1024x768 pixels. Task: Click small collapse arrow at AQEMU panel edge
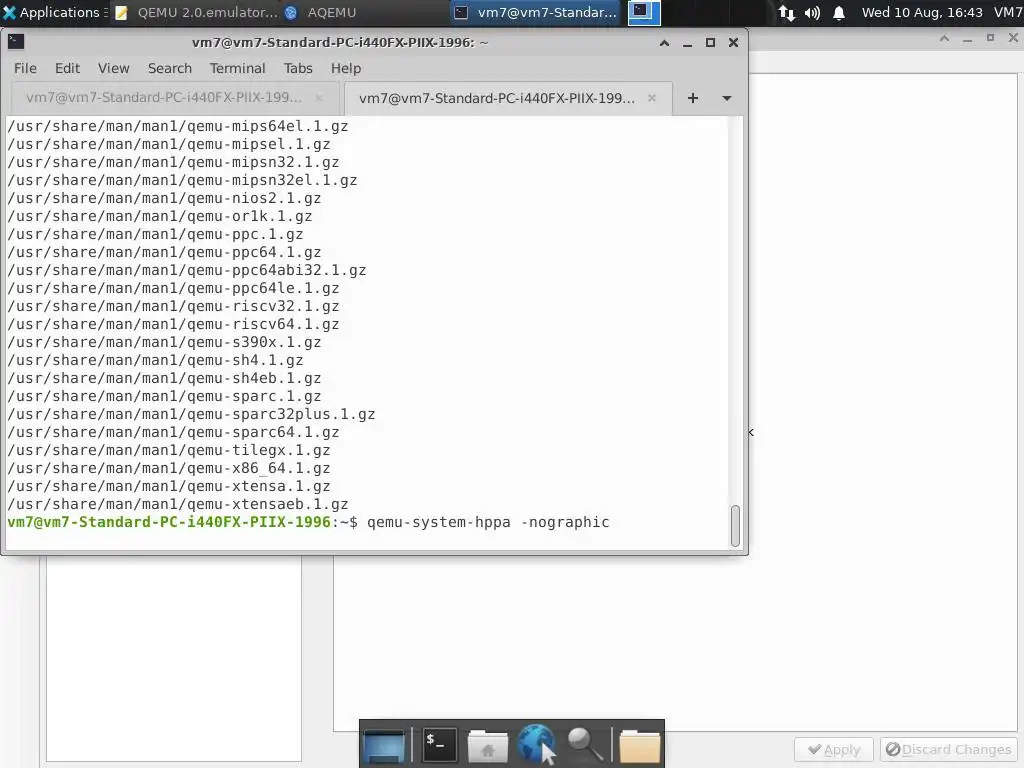click(x=751, y=432)
